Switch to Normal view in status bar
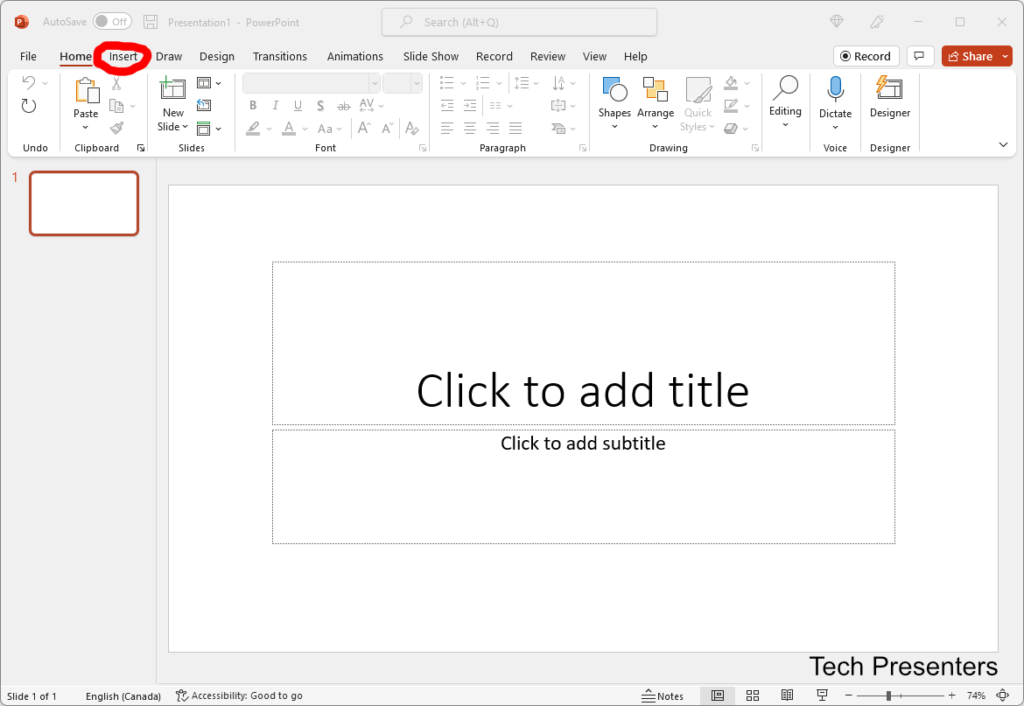This screenshot has height=706, width=1024. [718, 696]
